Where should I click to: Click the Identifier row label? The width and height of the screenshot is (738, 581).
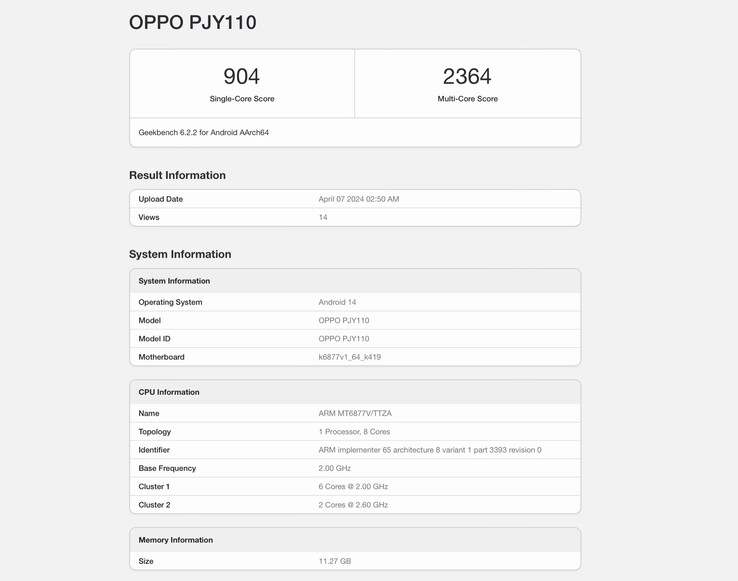[154, 450]
